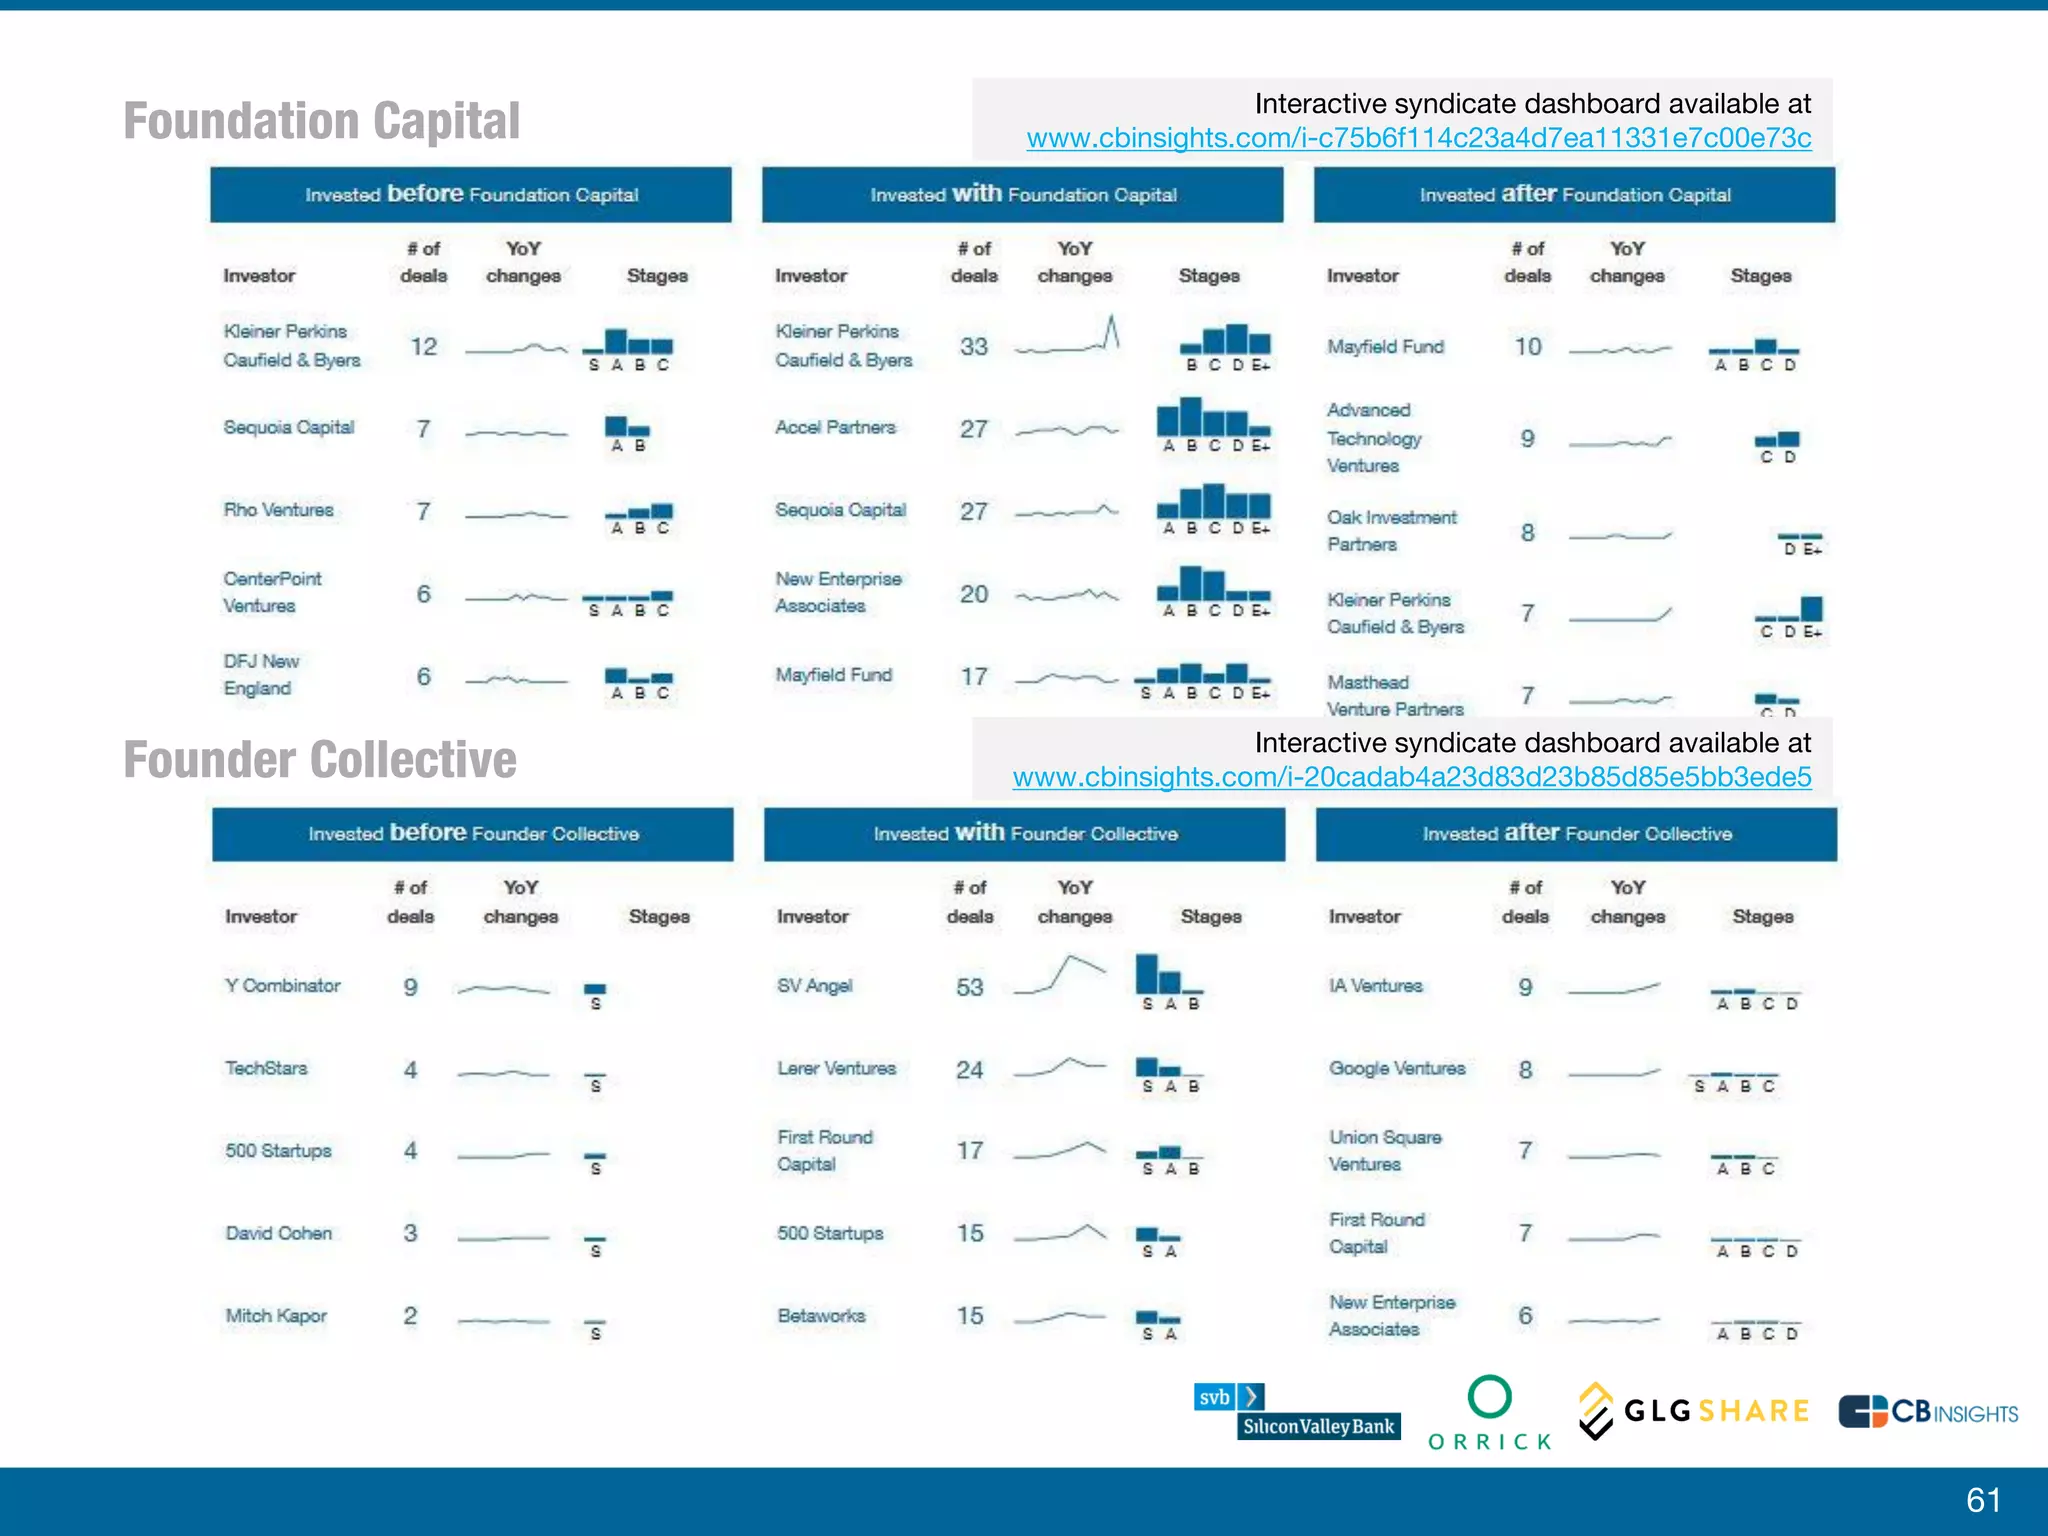Select the 'Invested after Founder Collective' header
This screenshot has height=1536, width=2048.
tap(1577, 834)
